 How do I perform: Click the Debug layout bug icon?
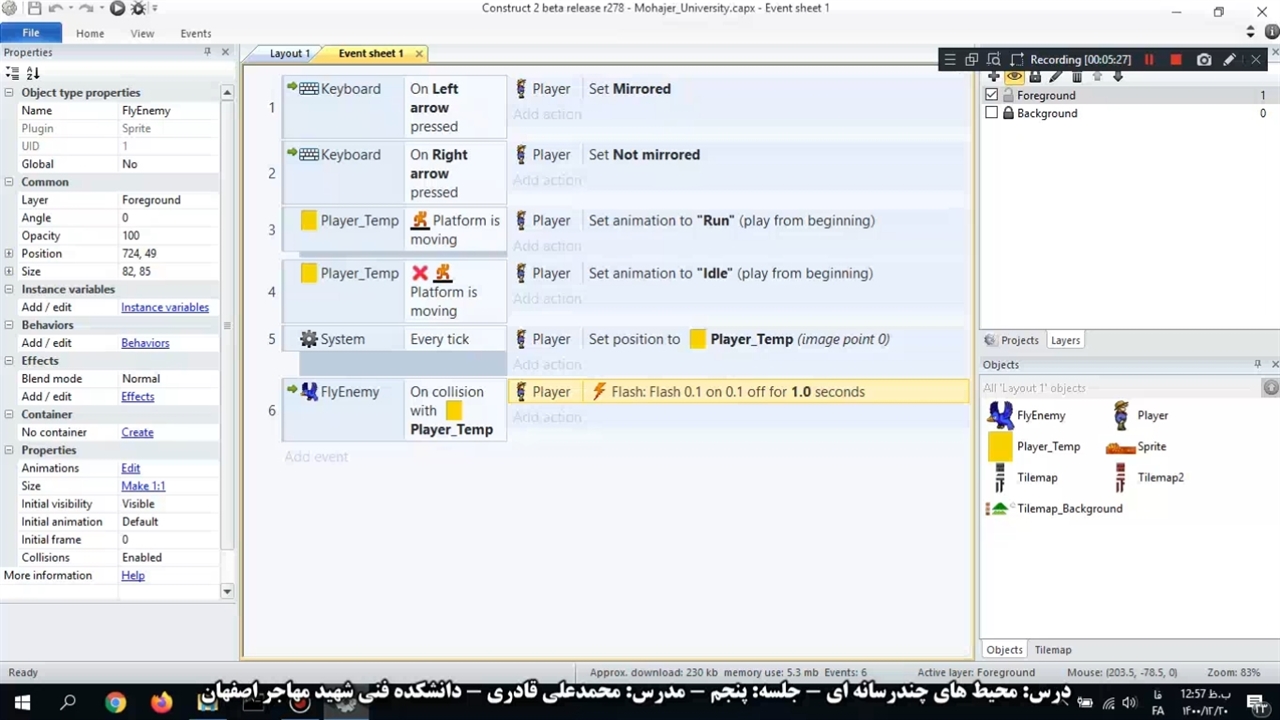coord(138,9)
